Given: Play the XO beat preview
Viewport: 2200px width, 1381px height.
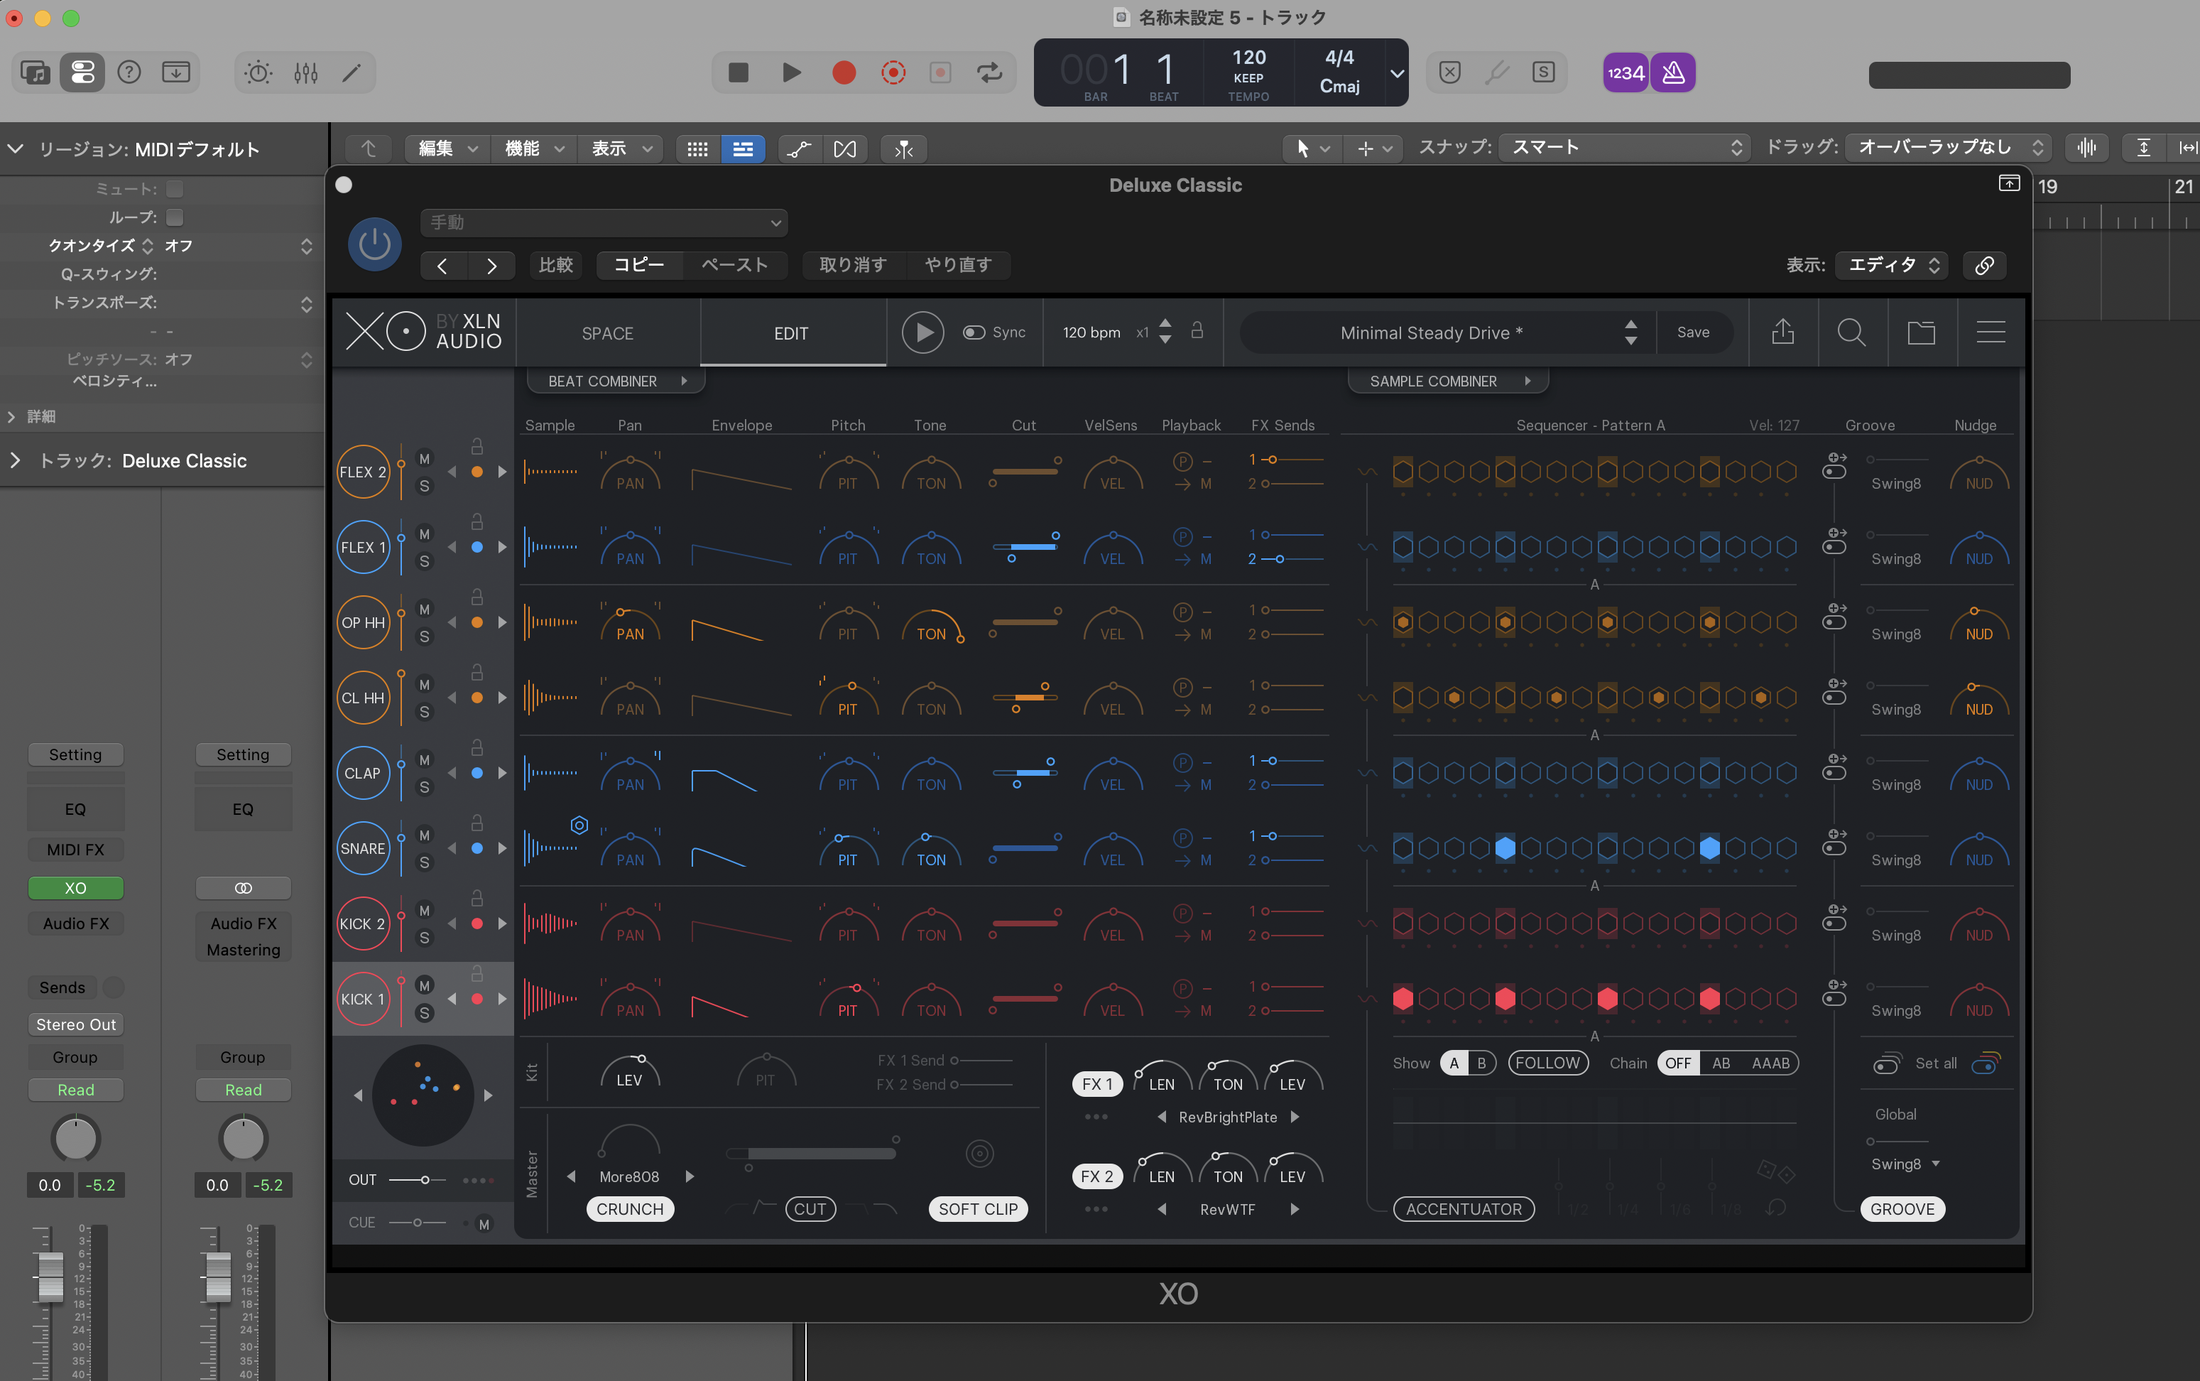Looking at the screenshot, I should (922, 332).
